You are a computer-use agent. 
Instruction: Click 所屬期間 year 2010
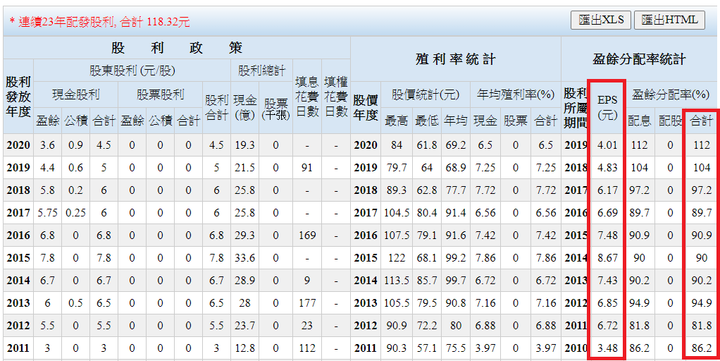coord(576,348)
